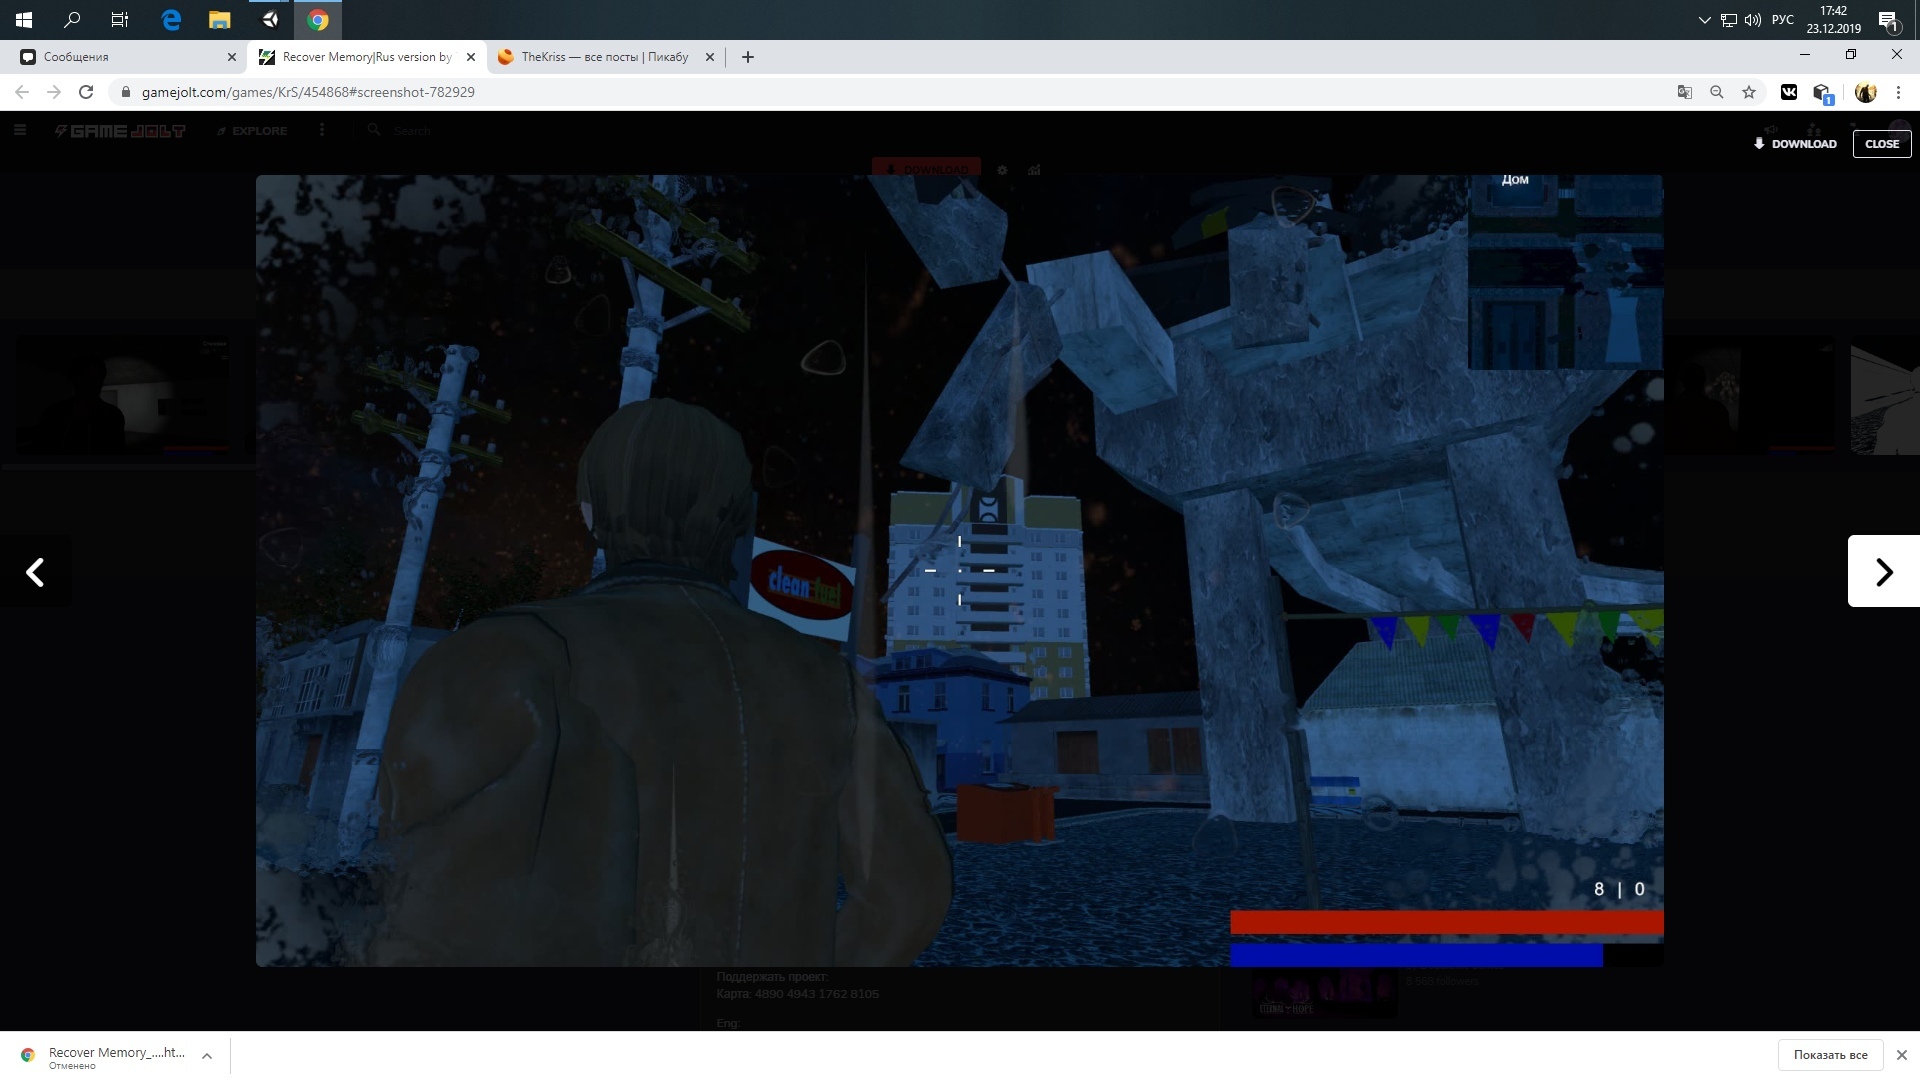Click the DOWNLOAD button on GameJolt
The image size is (1920, 1080).
[x=1795, y=142]
